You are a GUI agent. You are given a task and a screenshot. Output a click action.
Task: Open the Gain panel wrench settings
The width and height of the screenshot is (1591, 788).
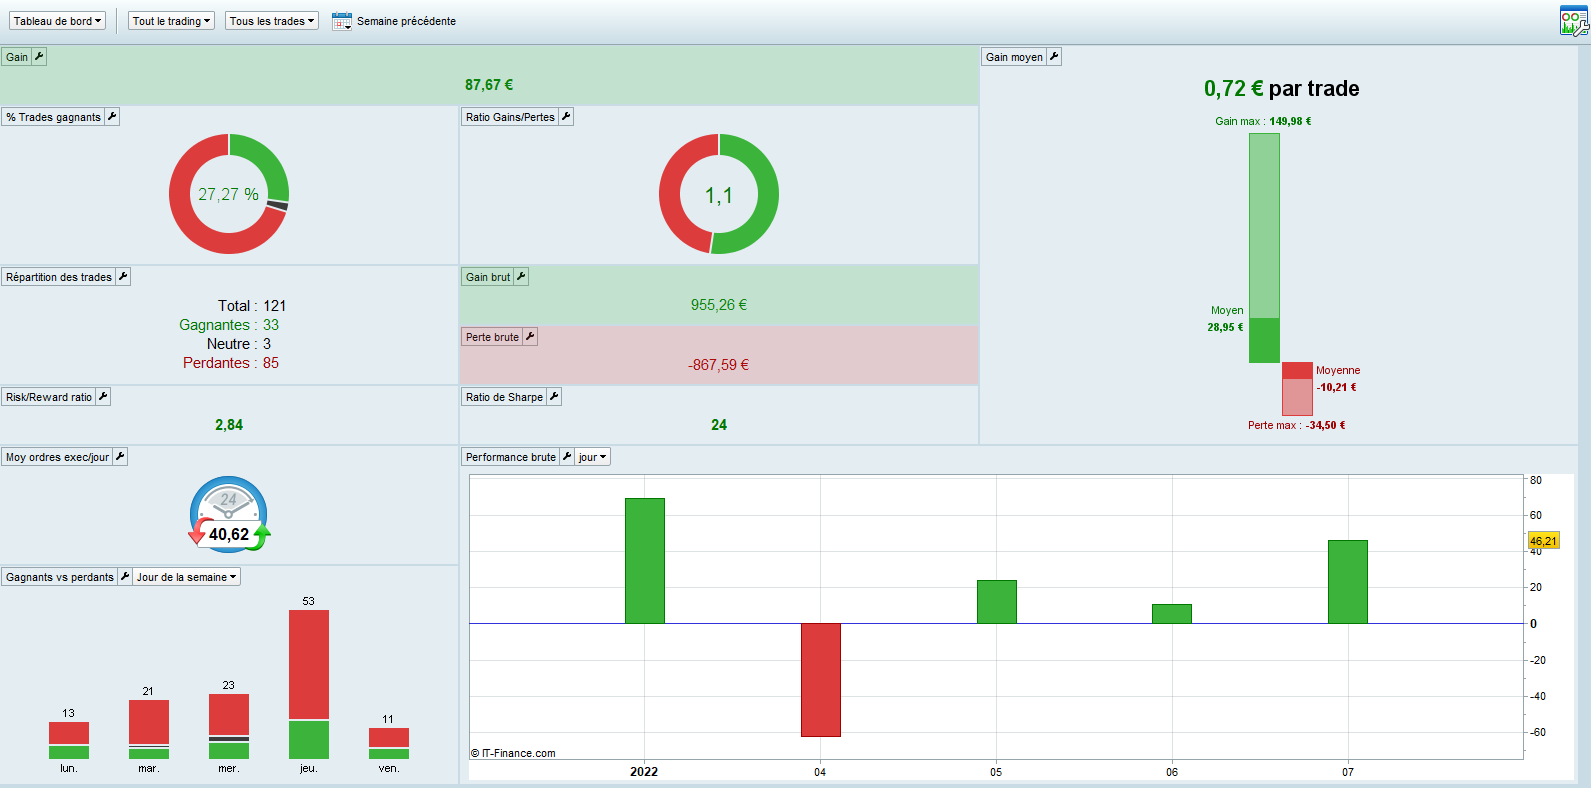39,57
